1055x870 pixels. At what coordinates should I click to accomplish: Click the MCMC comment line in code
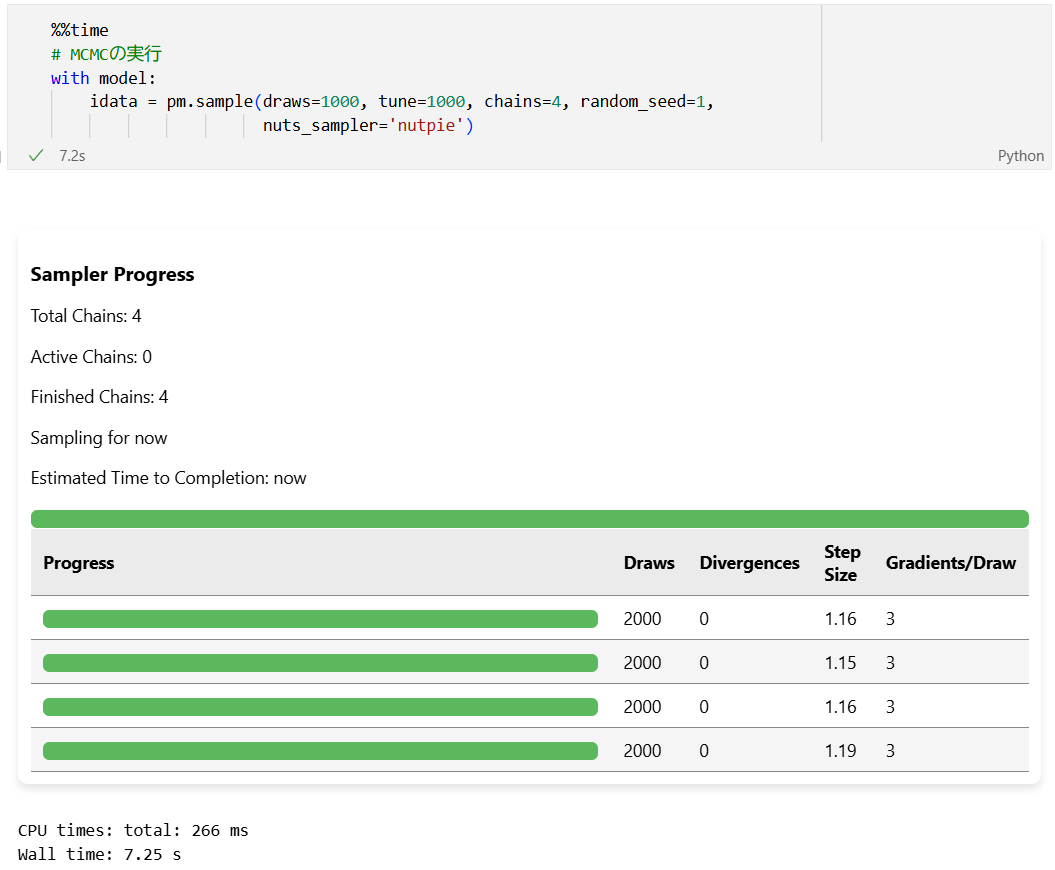click(x=106, y=54)
